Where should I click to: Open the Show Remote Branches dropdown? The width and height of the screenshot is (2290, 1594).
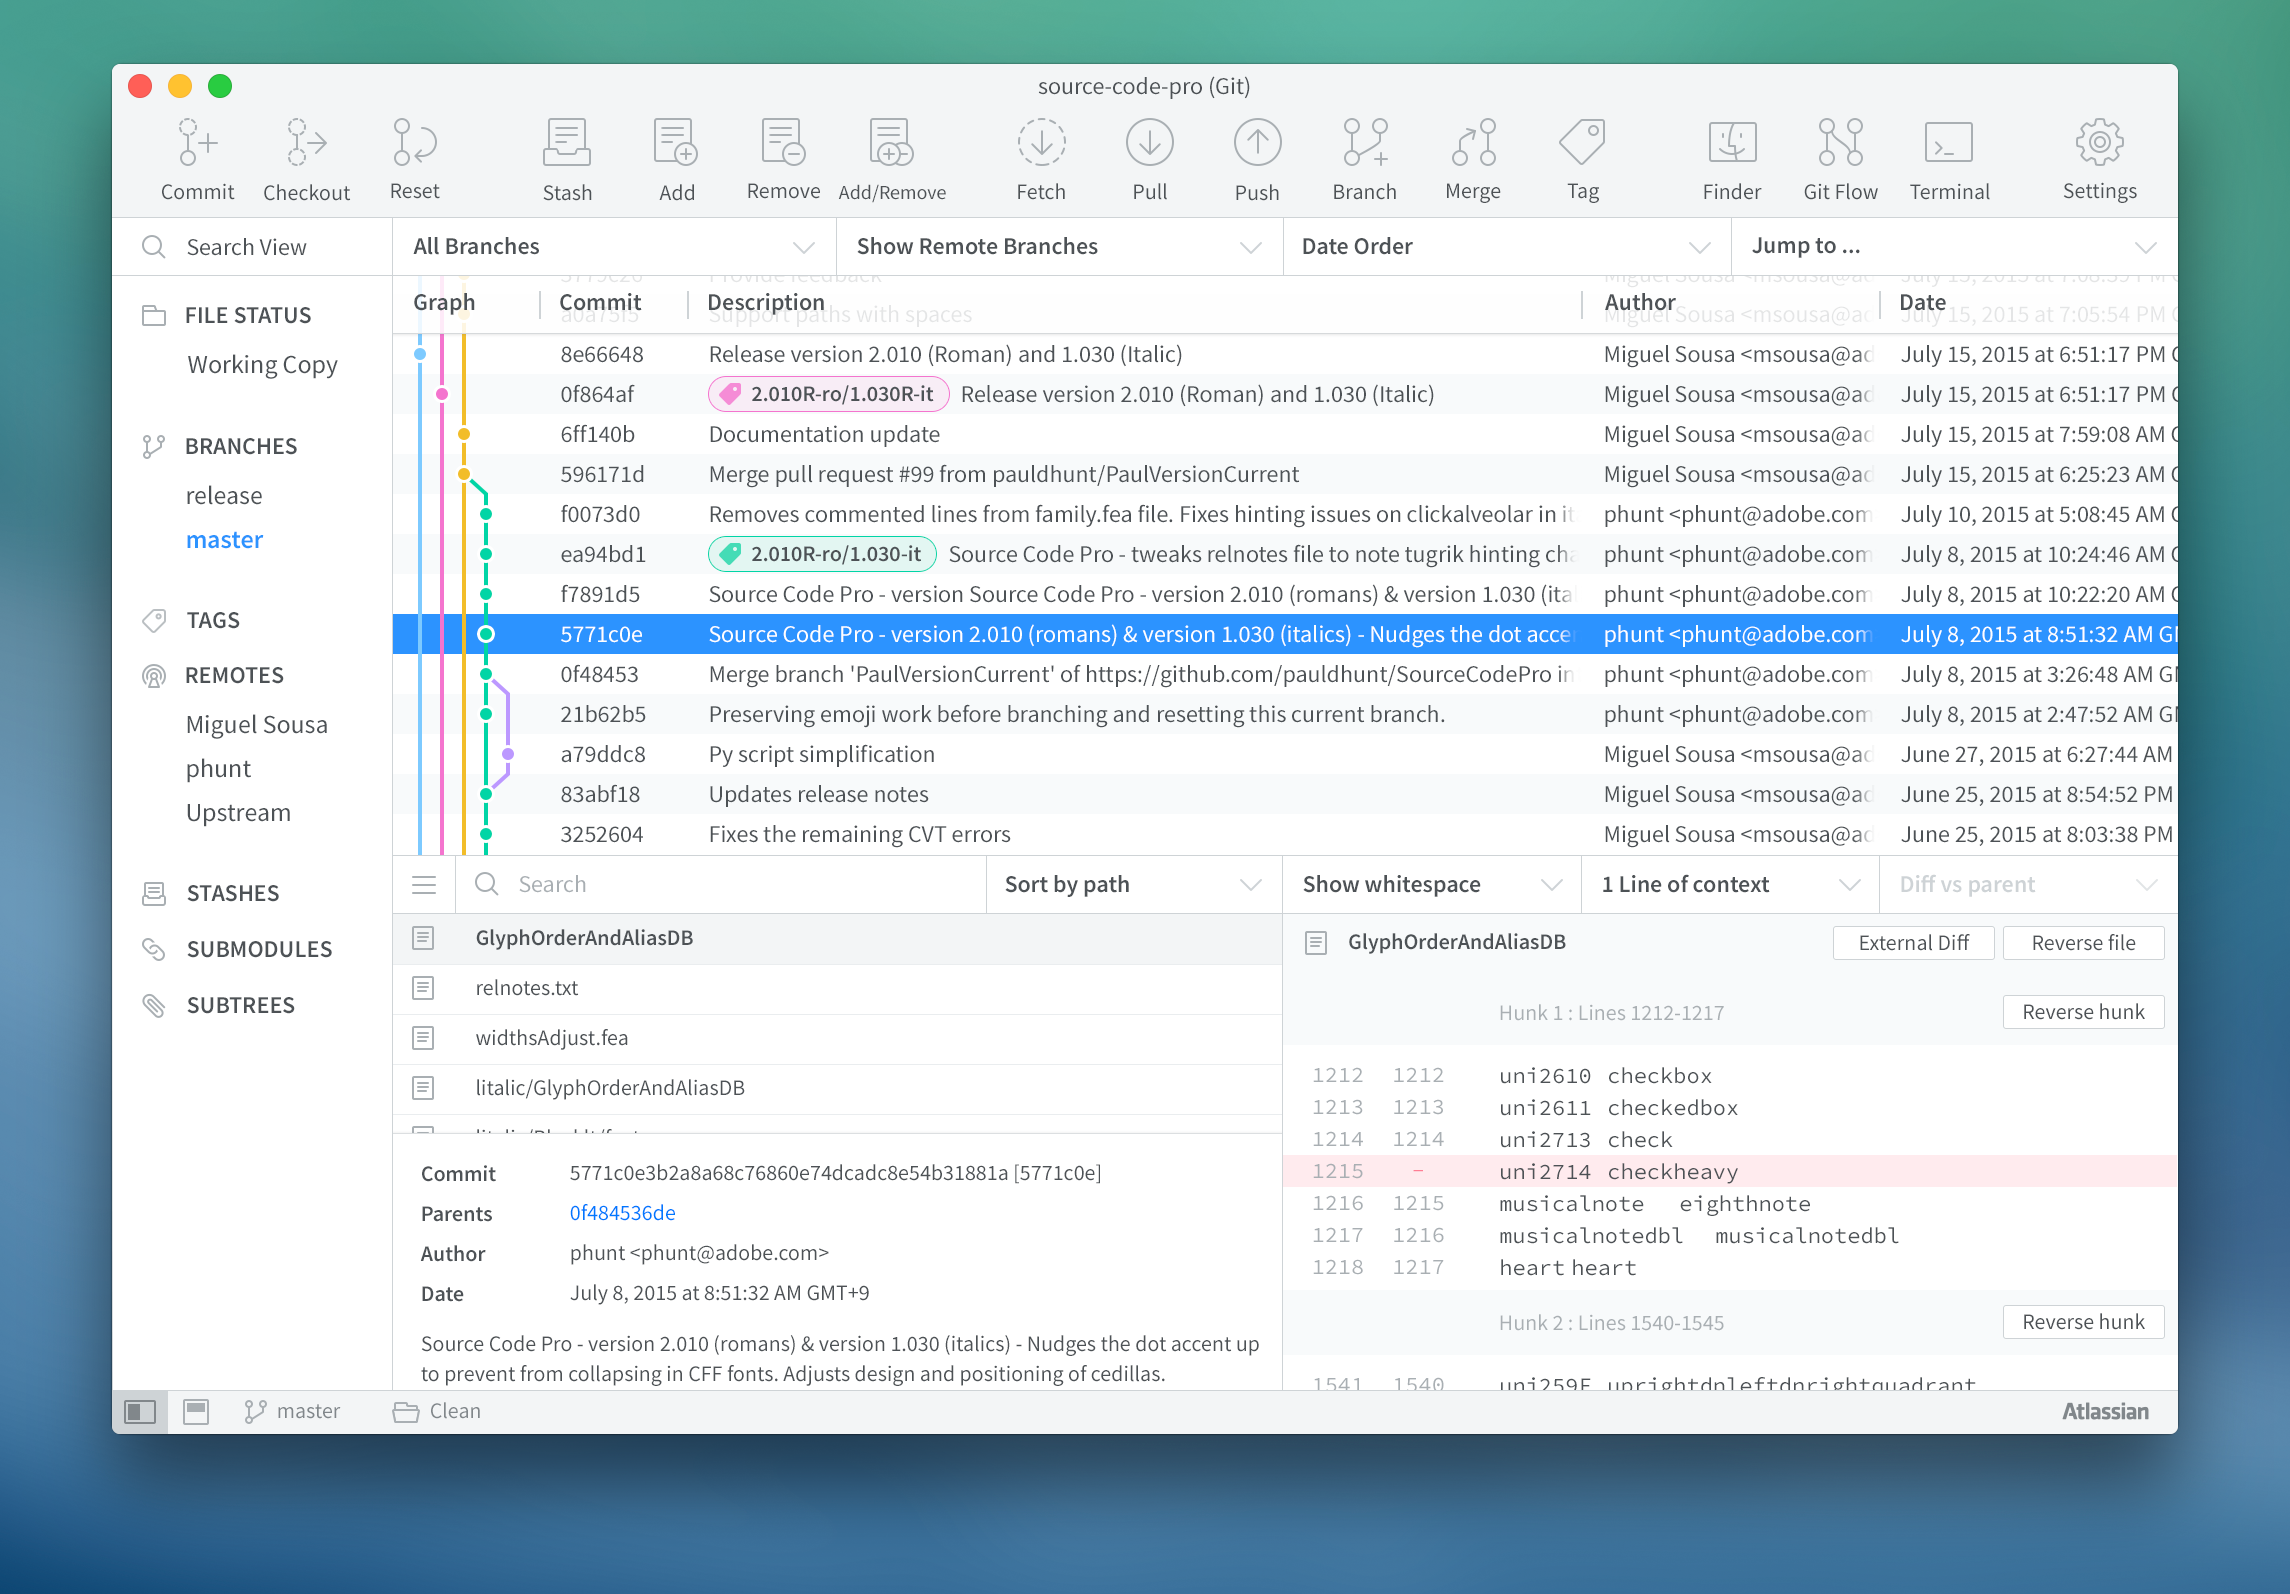click(x=1059, y=247)
